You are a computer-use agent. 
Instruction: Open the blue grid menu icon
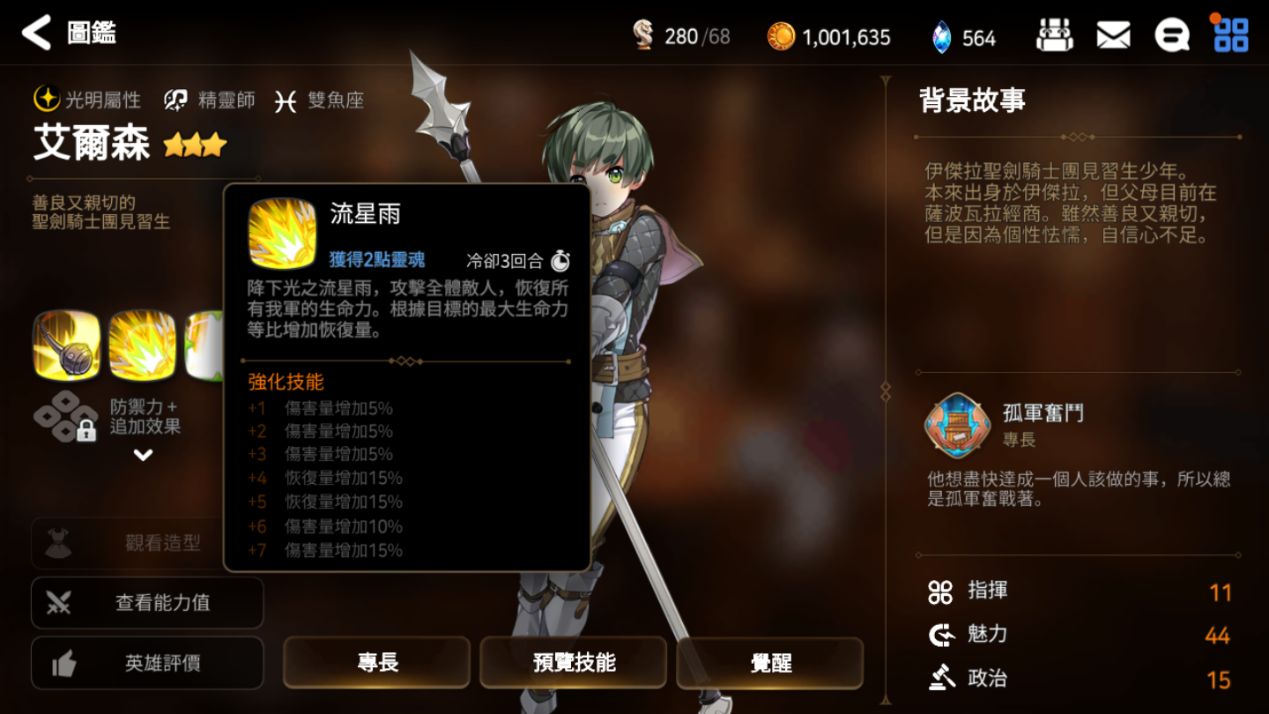pyautogui.click(x=1230, y=35)
